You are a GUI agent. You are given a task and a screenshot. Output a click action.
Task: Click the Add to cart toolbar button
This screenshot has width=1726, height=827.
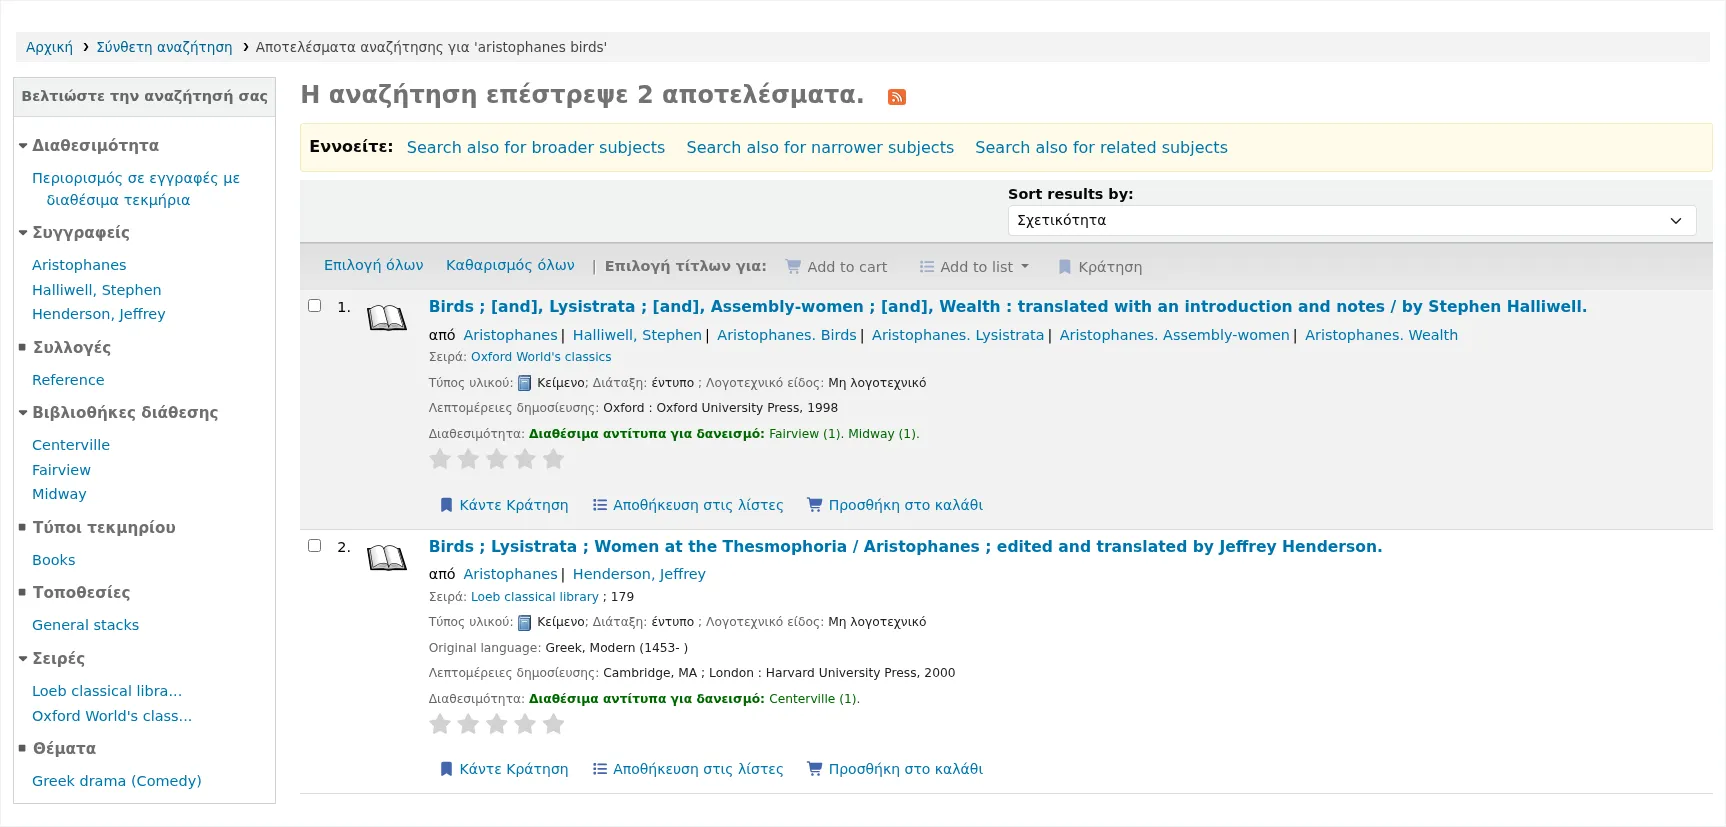coord(836,267)
